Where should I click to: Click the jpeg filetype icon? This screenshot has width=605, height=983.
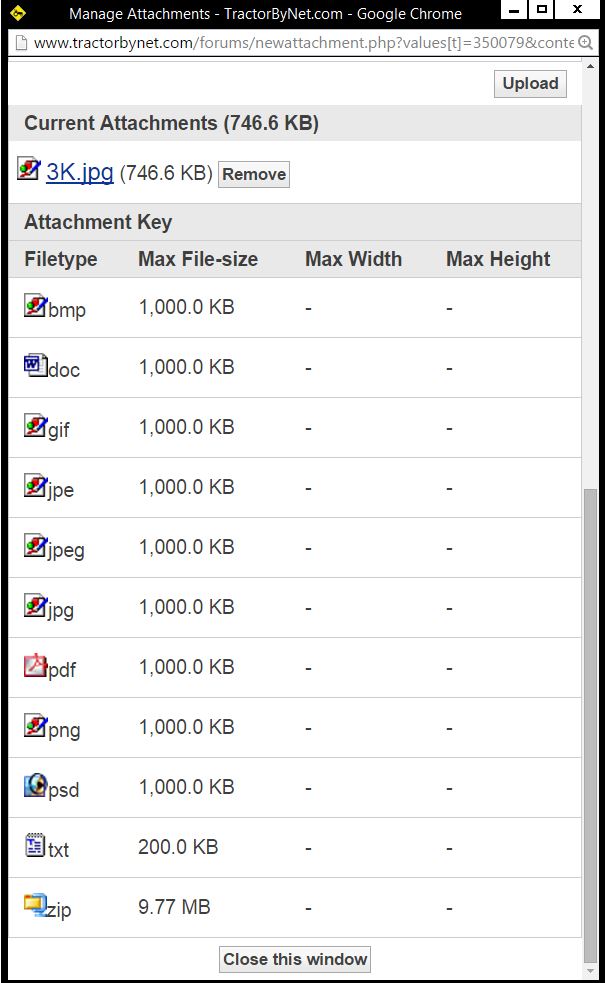click(35, 546)
